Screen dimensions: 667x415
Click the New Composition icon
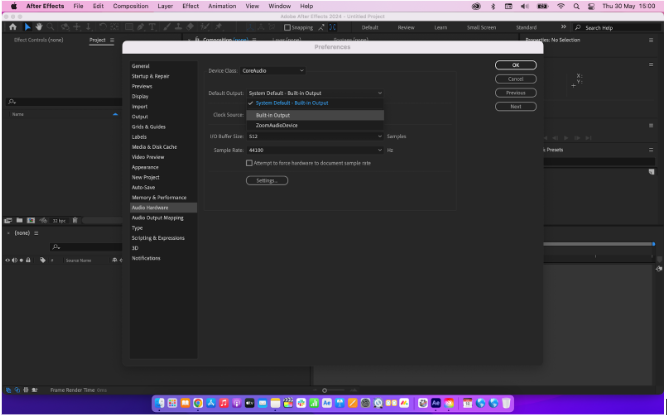point(31,221)
